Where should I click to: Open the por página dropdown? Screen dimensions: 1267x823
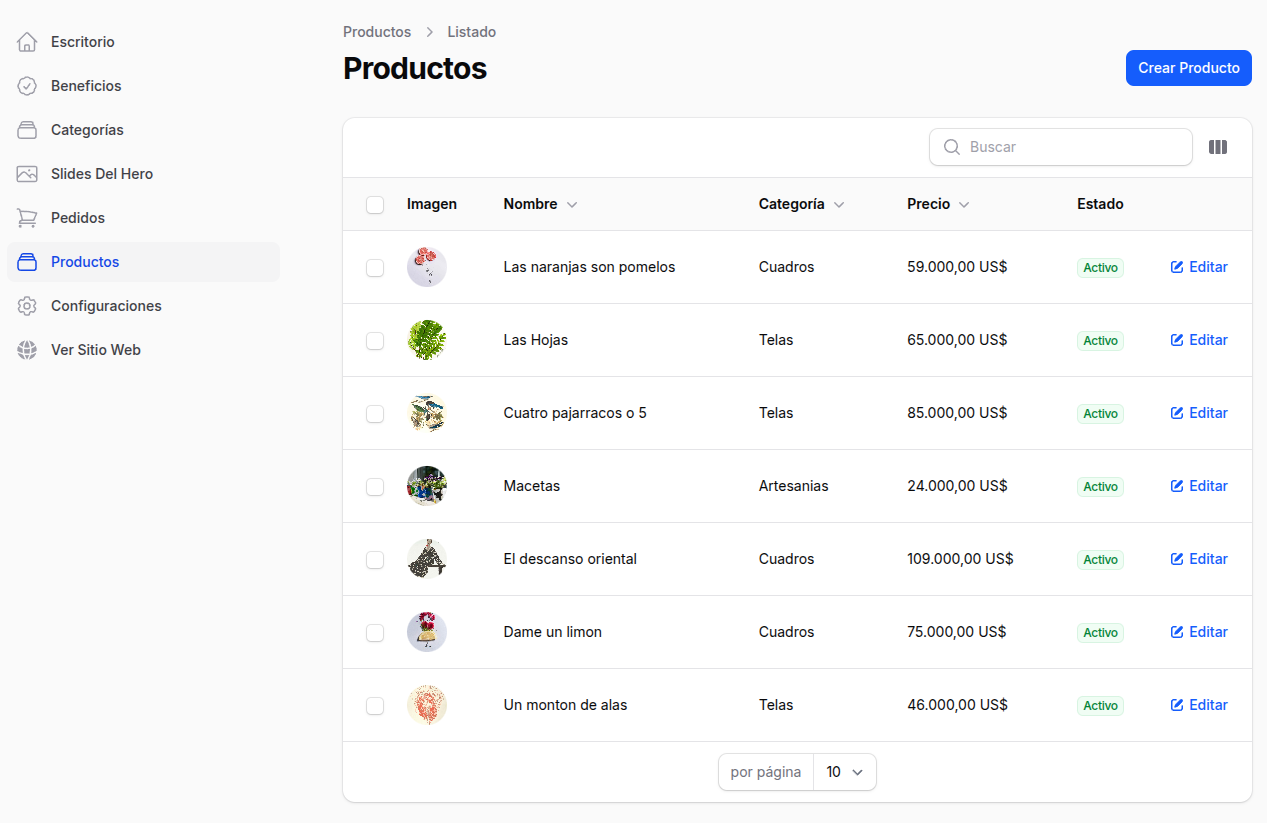pyautogui.click(x=845, y=771)
